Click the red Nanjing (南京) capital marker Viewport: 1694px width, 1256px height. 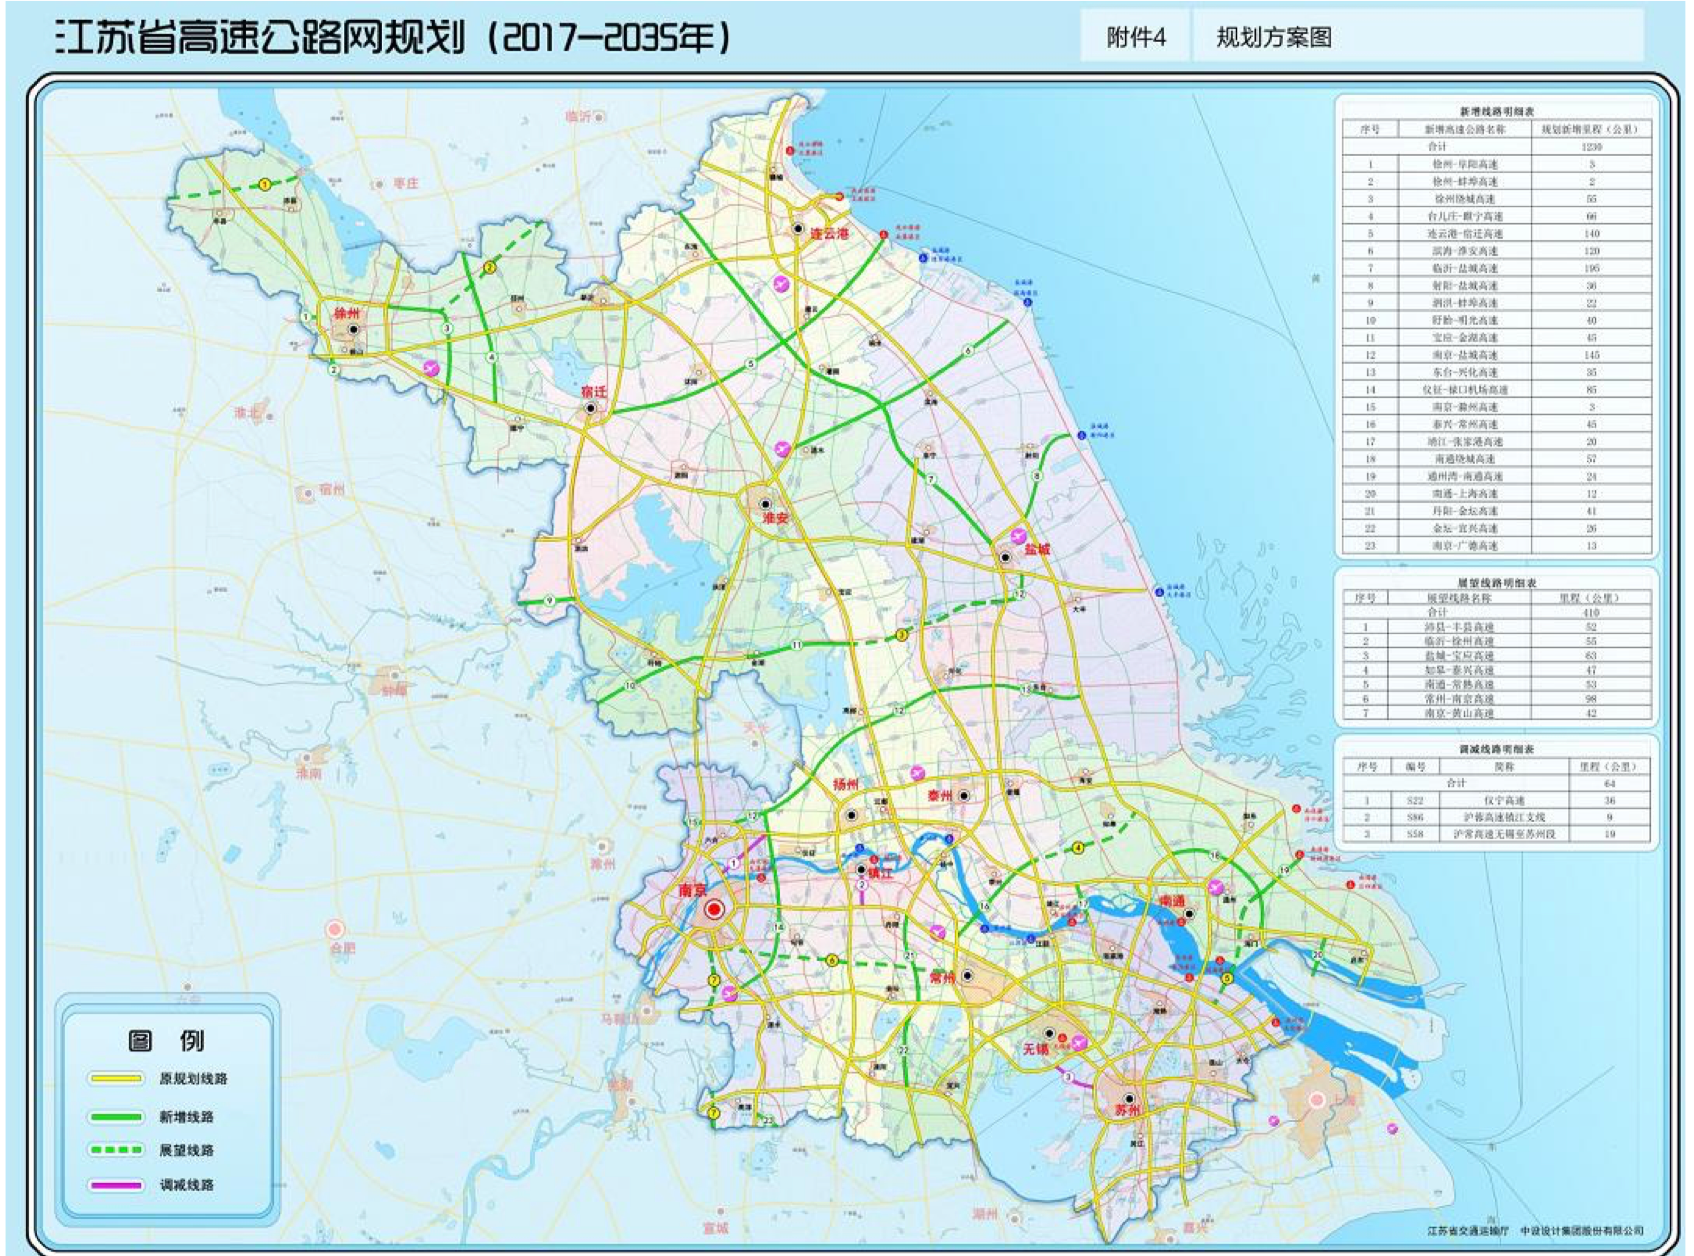714,910
